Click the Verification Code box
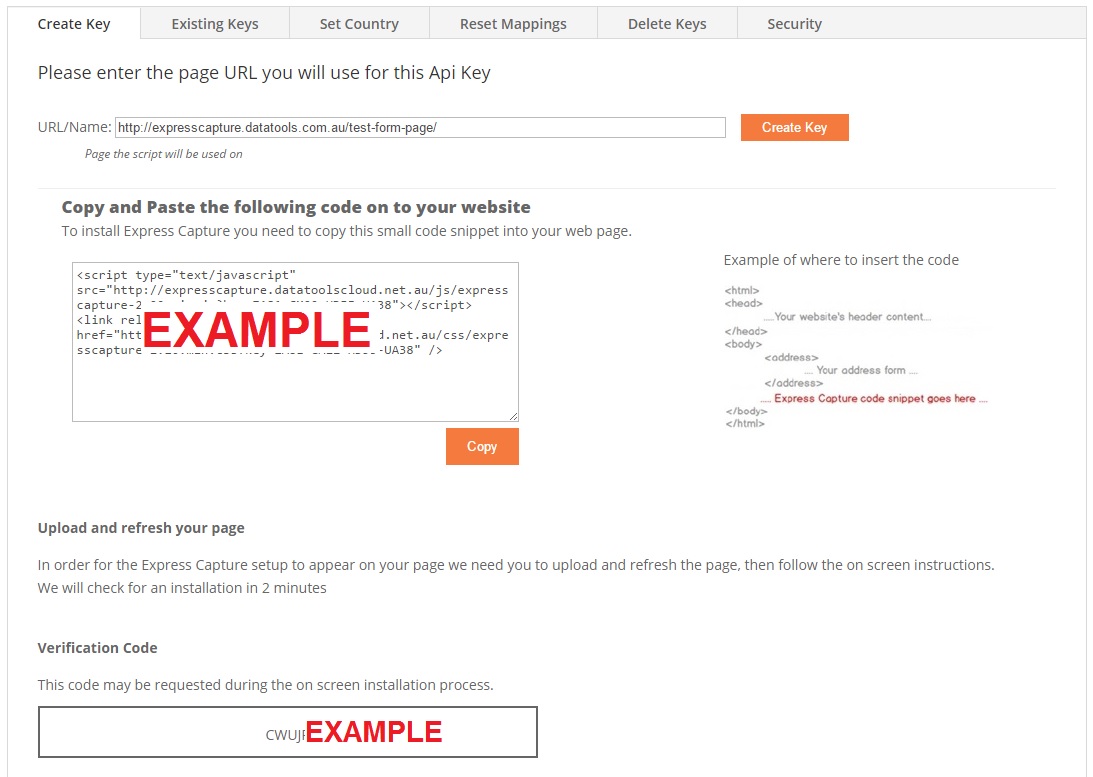1093x777 pixels. [x=288, y=732]
